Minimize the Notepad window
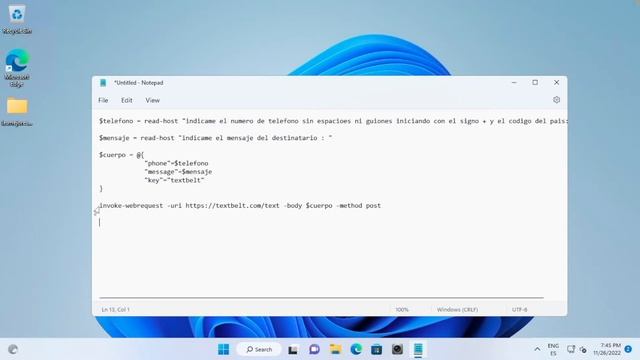Viewport: 640px width, 360px height. pos(514,82)
